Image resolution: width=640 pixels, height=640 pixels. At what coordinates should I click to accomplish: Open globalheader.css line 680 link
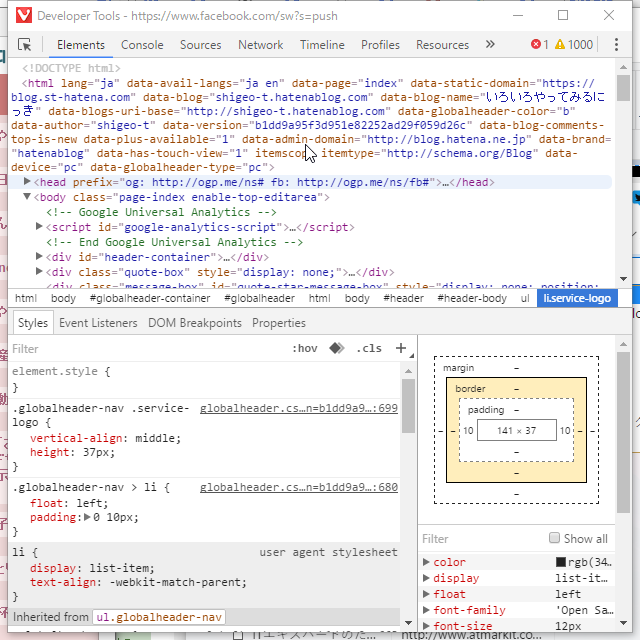pos(298,487)
